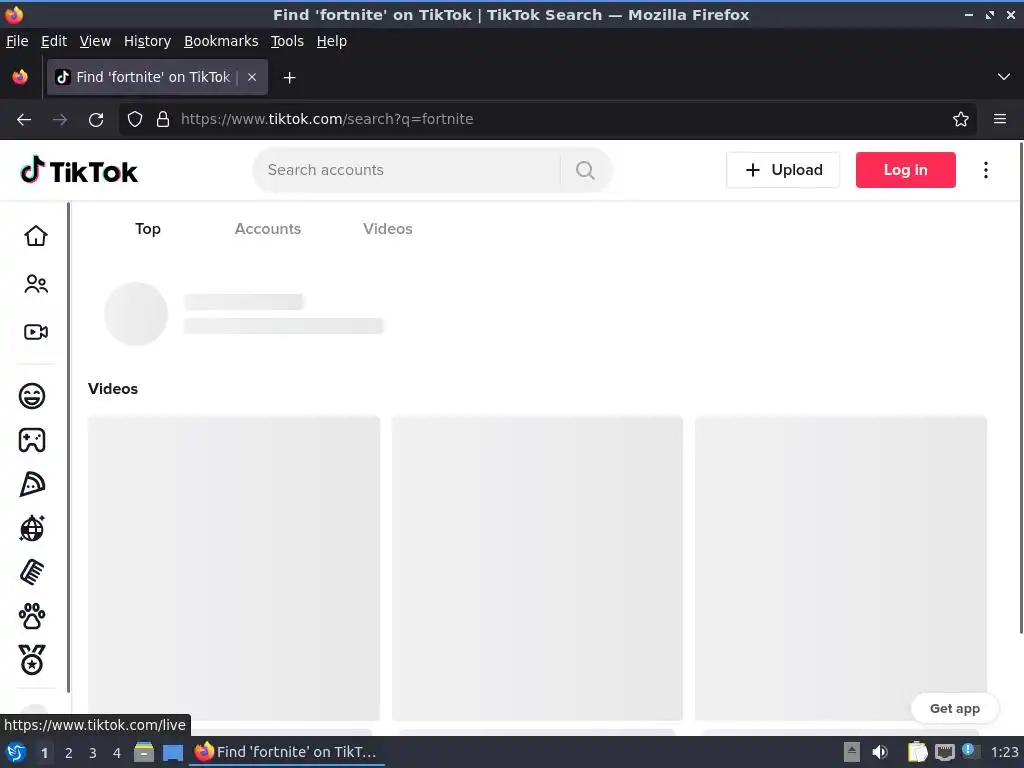1024x768 pixels.
Task: Select the Food pizza slice category icon
Action: 32,485
